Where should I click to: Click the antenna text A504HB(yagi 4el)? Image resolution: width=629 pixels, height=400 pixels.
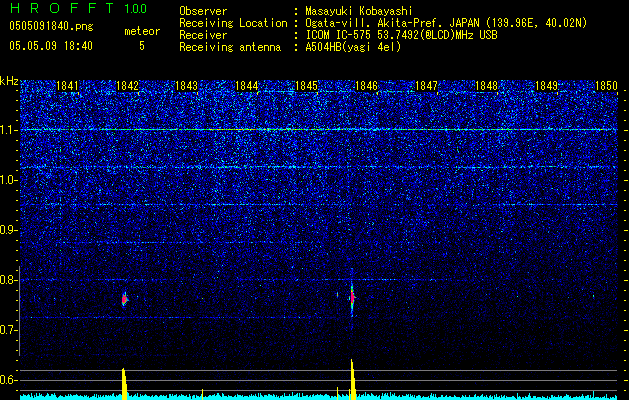coord(353,47)
